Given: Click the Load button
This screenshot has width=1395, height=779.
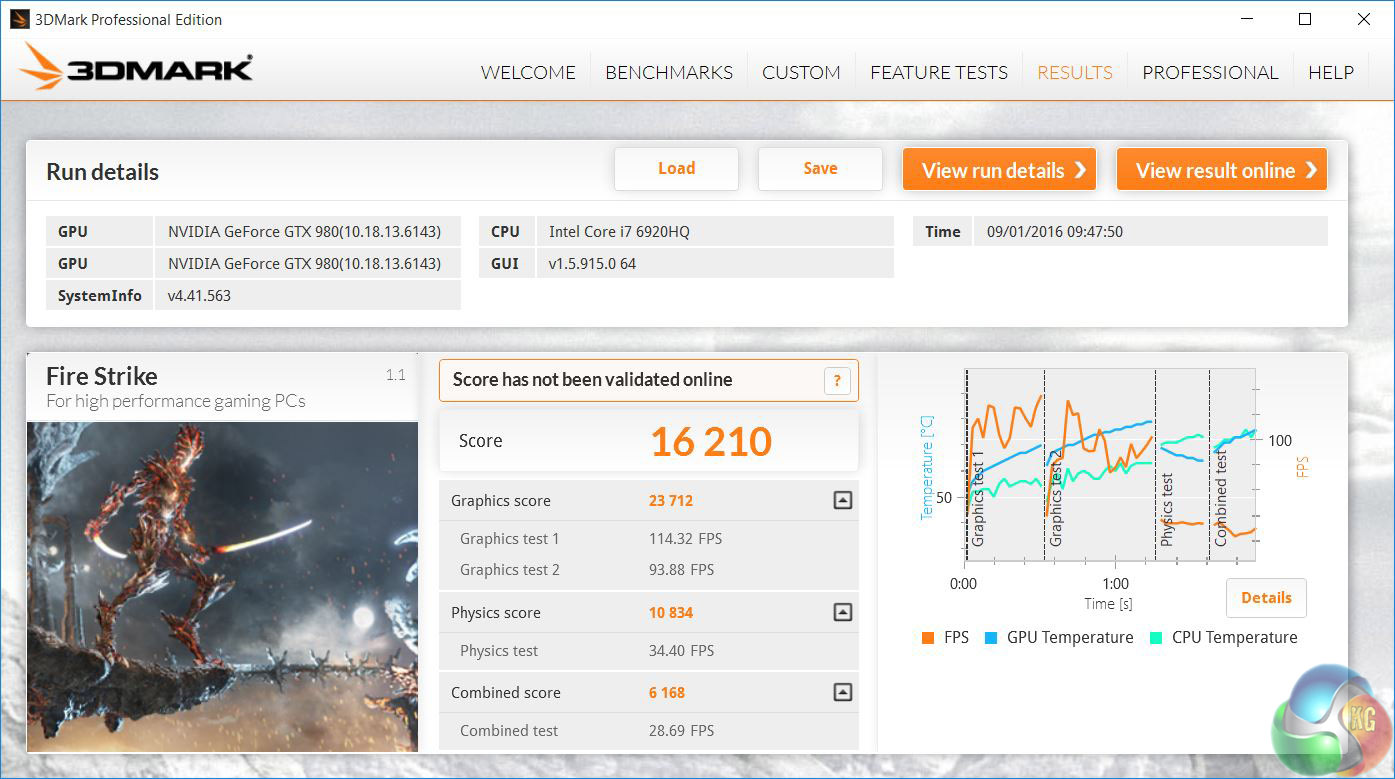Looking at the screenshot, I should tap(676, 169).
